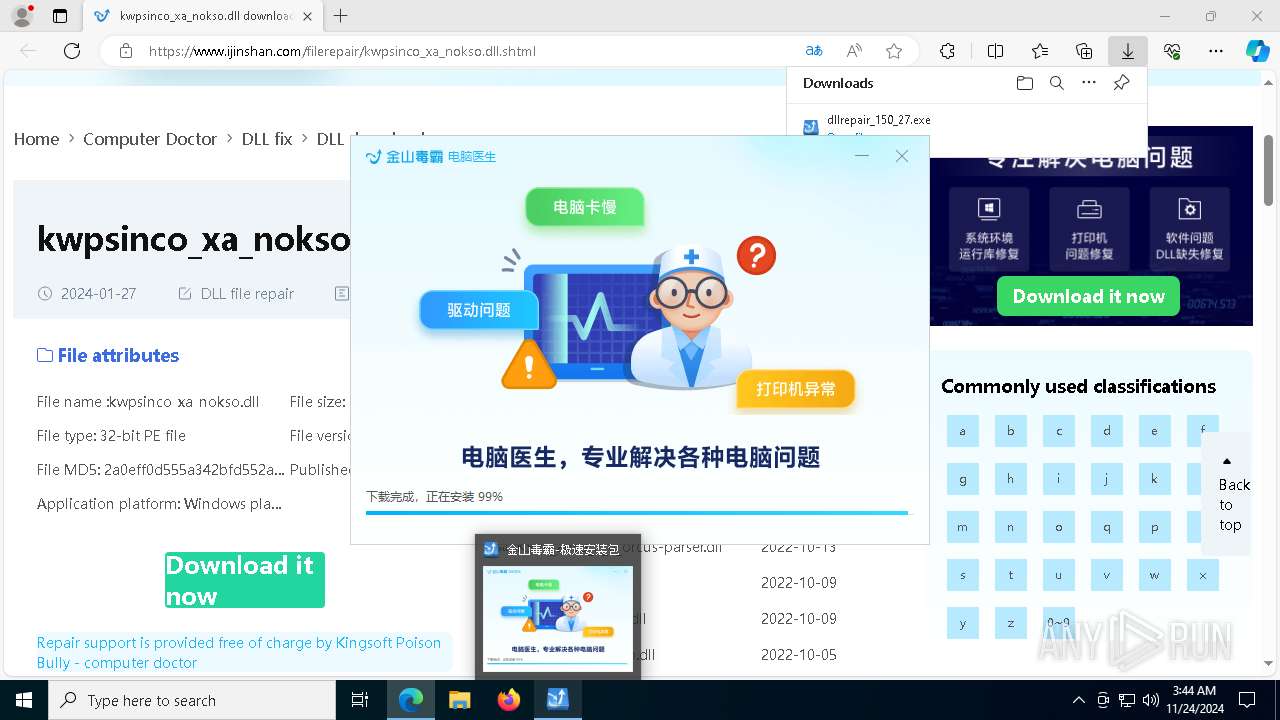Open Kingsoft Poison Bully repair support link
The height and width of the screenshot is (720, 1280).
click(239, 652)
